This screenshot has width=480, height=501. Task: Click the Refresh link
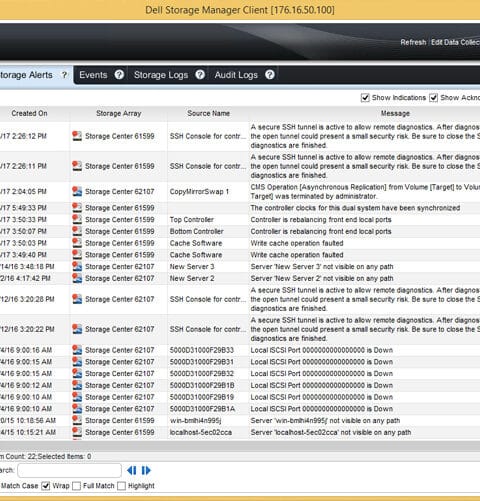413,42
